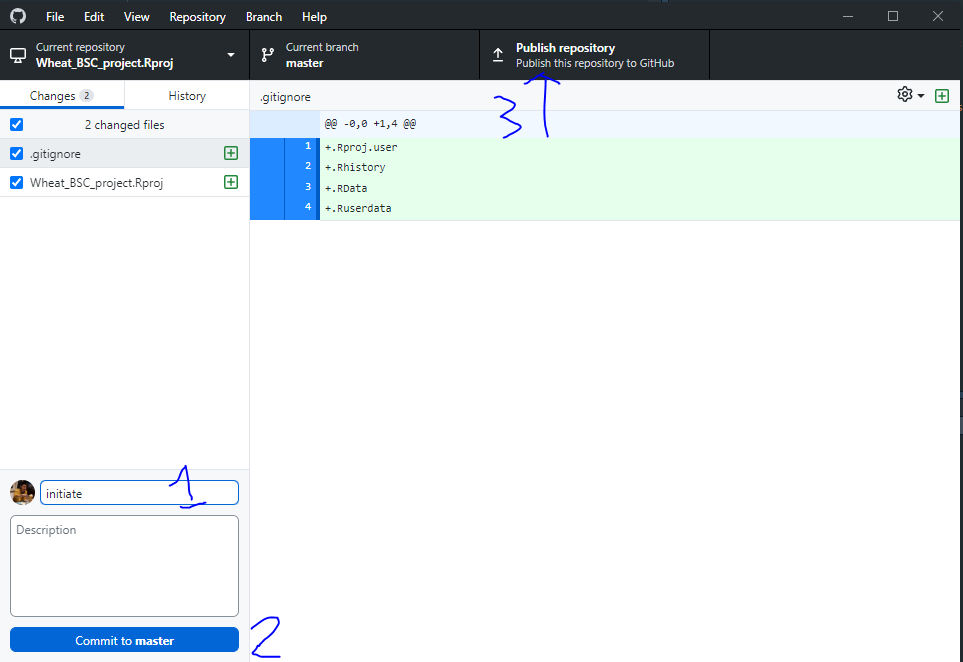
Task: Click the Publish repository button
Action: click(594, 55)
